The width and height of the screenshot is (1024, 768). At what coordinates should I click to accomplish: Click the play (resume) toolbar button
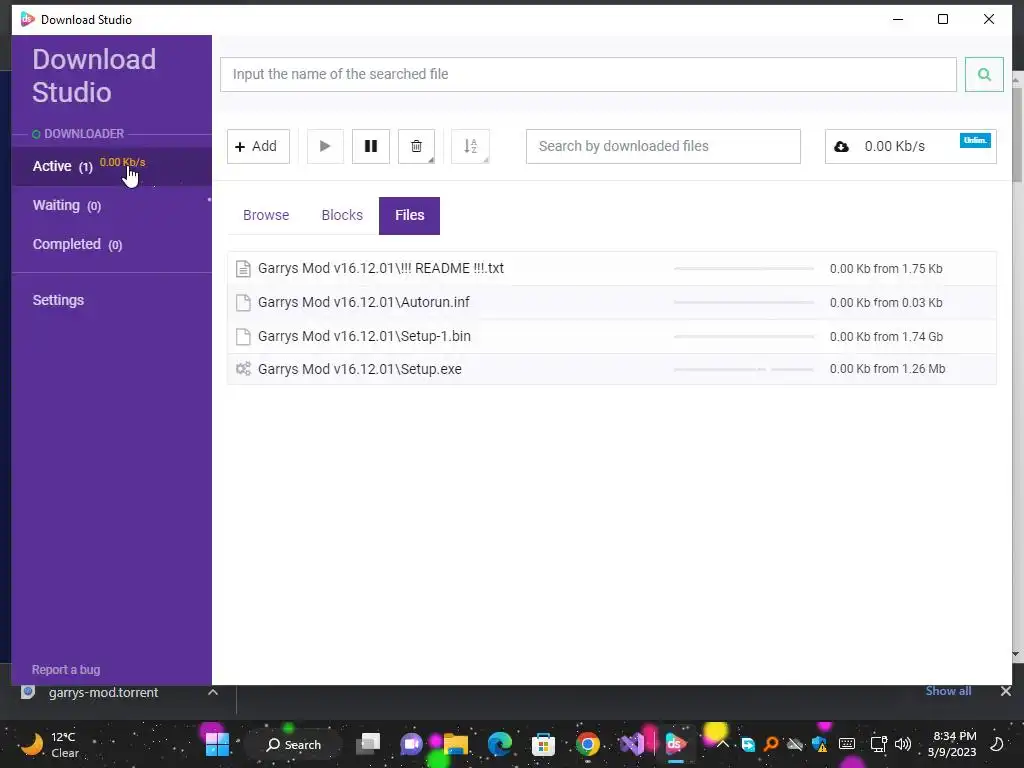pyautogui.click(x=325, y=146)
